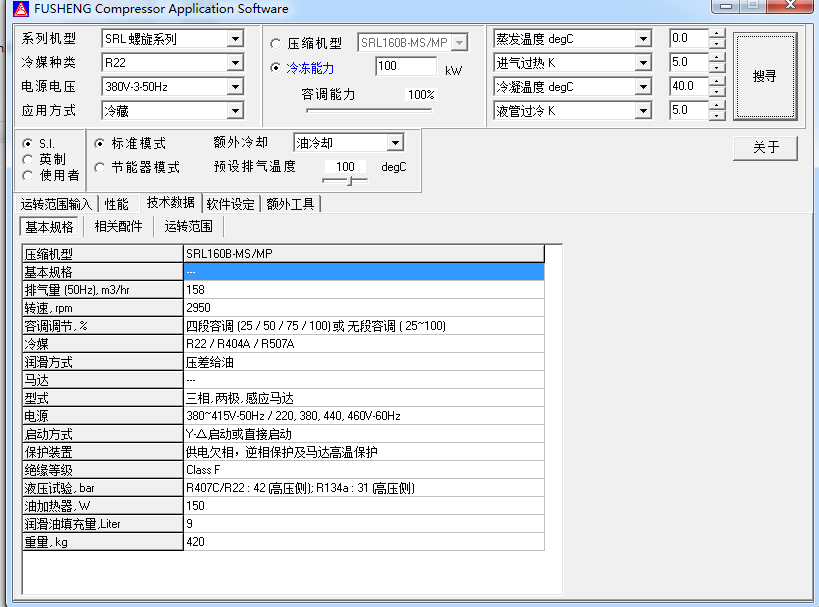The height and width of the screenshot is (607, 819).
Task: Select the 压缩机型 radio button
Action: tap(276, 43)
